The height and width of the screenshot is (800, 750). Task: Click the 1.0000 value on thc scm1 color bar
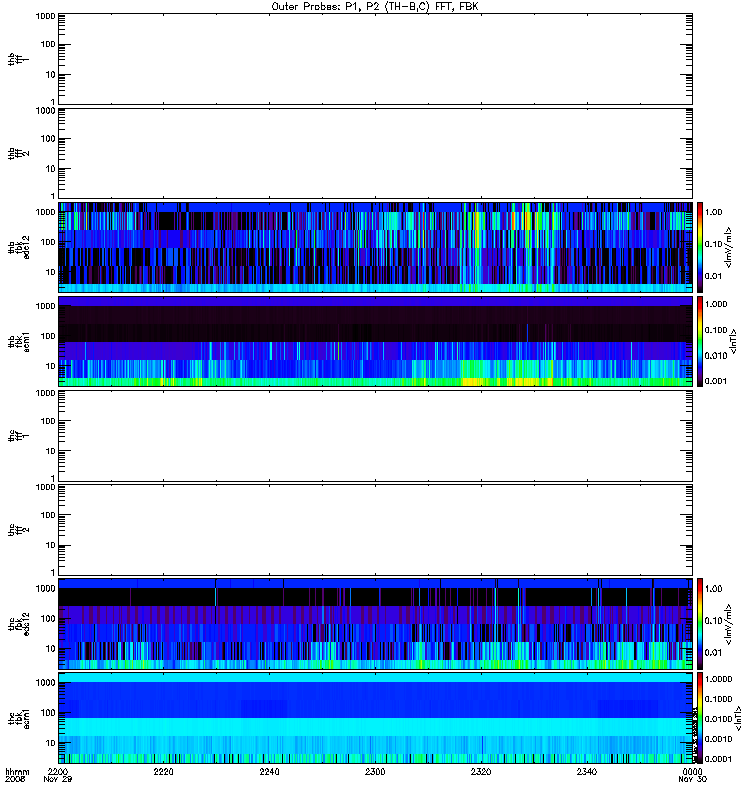[x=718, y=679]
